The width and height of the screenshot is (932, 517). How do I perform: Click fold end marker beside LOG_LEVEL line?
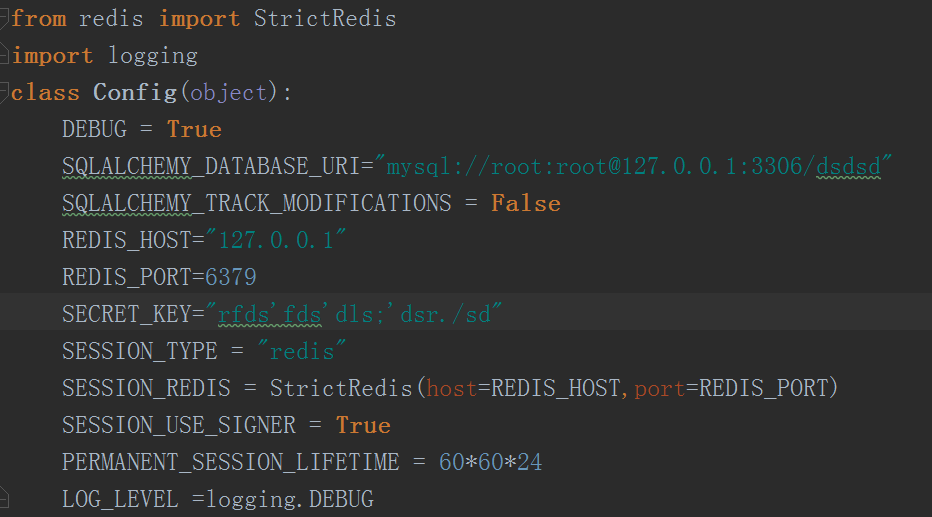(x=5, y=497)
